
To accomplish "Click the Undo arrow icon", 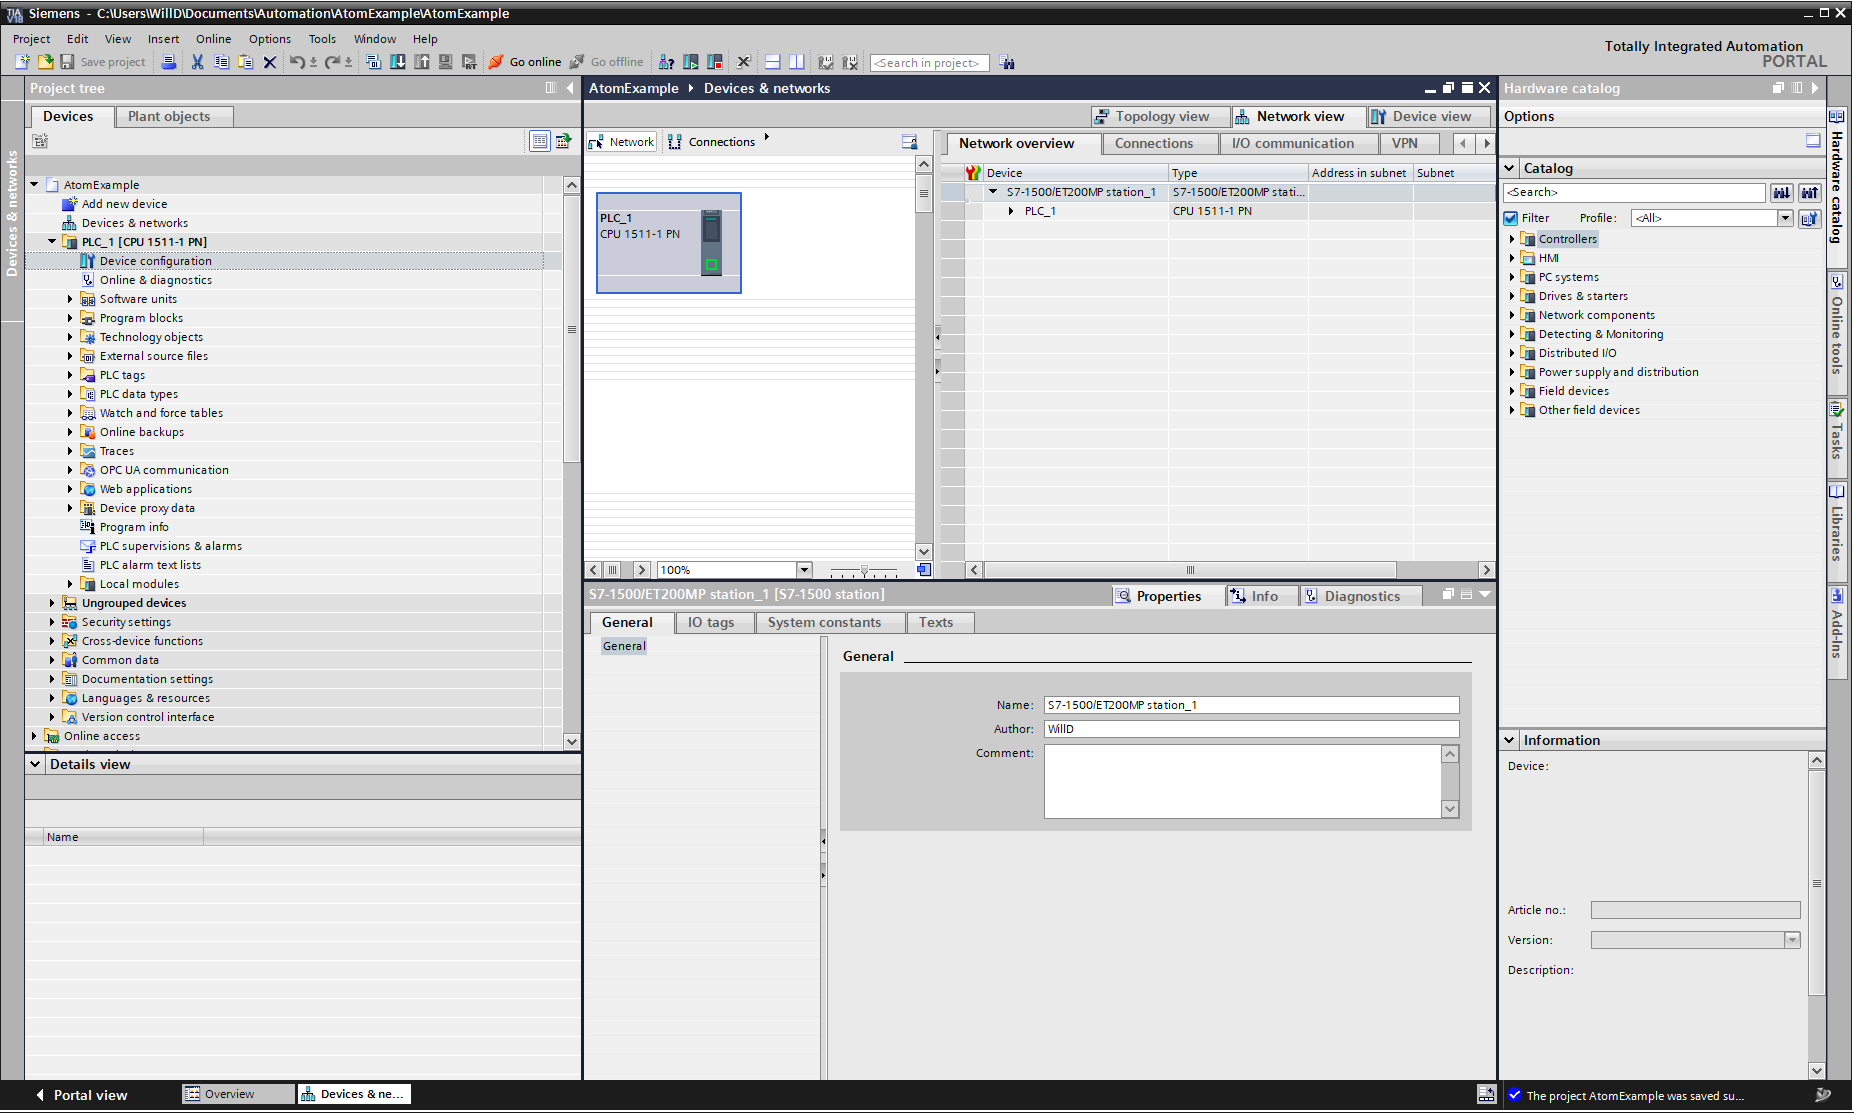I will tap(296, 62).
